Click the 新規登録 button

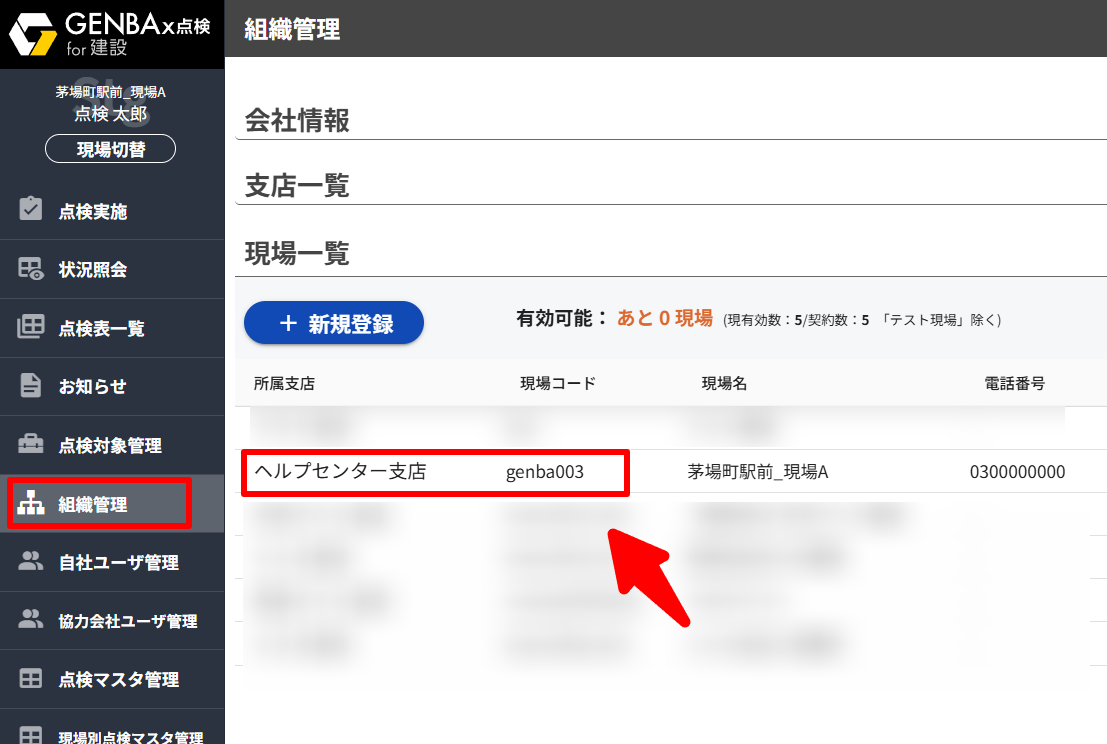coord(334,323)
